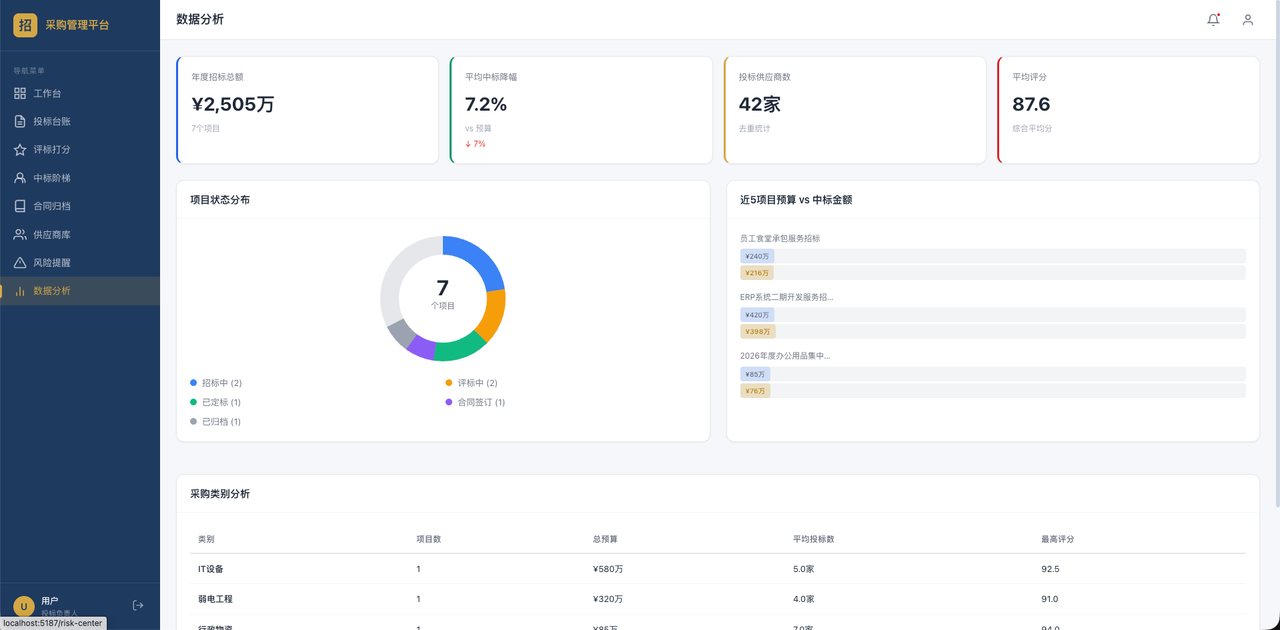Image resolution: width=1280 pixels, height=630 pixels.
Task: Toggle the 招标中 legend entry
Action: coord(216,383)
